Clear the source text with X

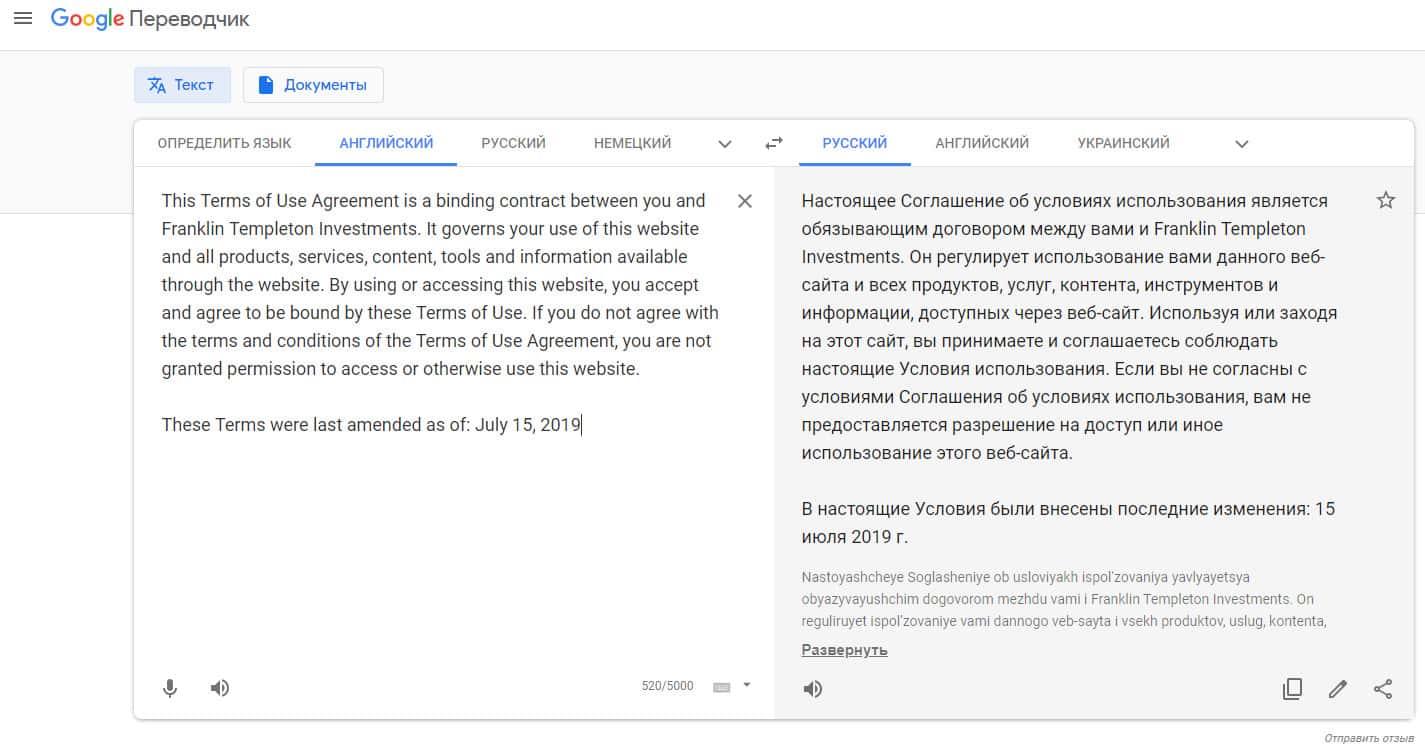click(x=744, y=201)
